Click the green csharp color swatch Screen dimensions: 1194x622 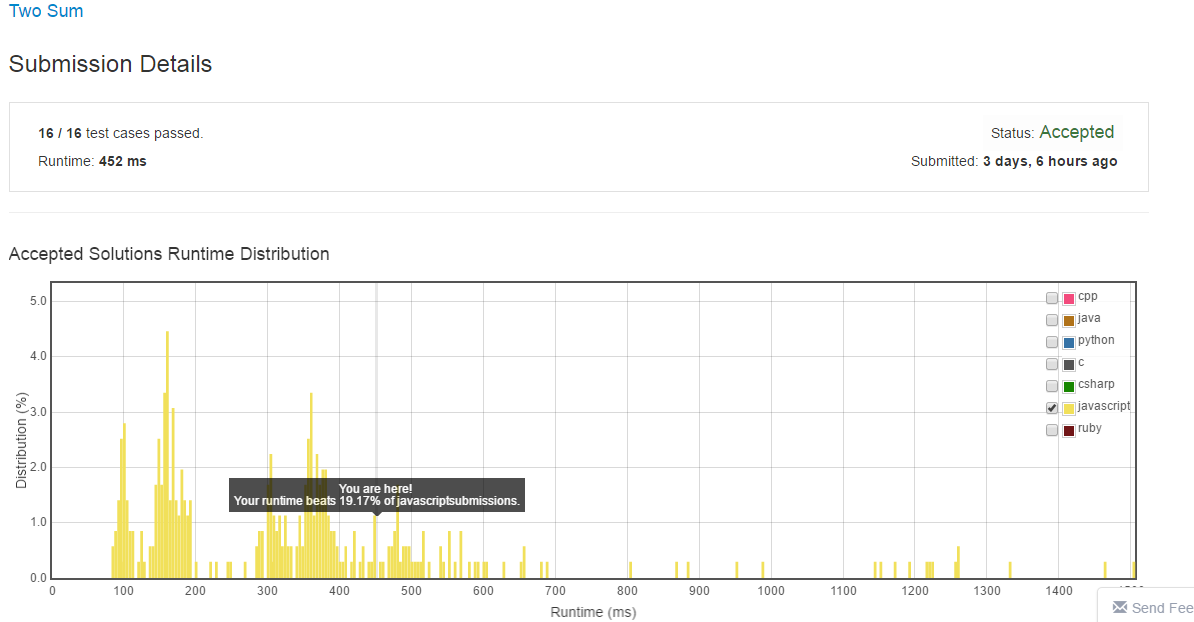(x=1068, y=386)
